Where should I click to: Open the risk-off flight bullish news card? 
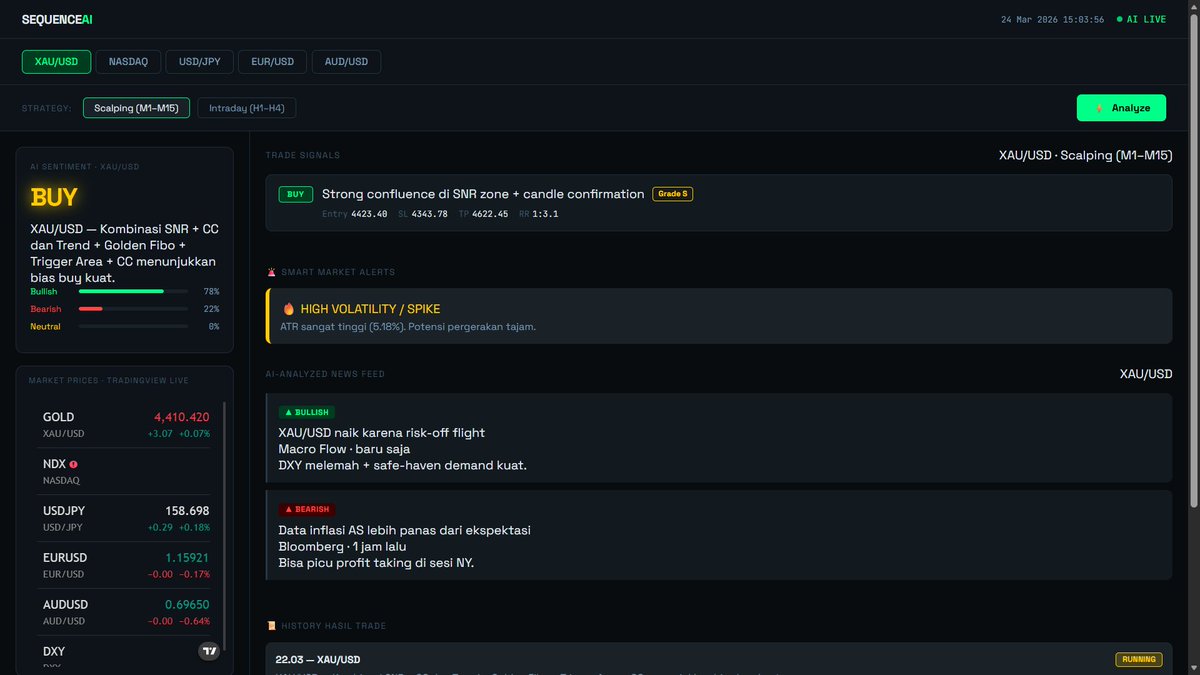(719, 438)
